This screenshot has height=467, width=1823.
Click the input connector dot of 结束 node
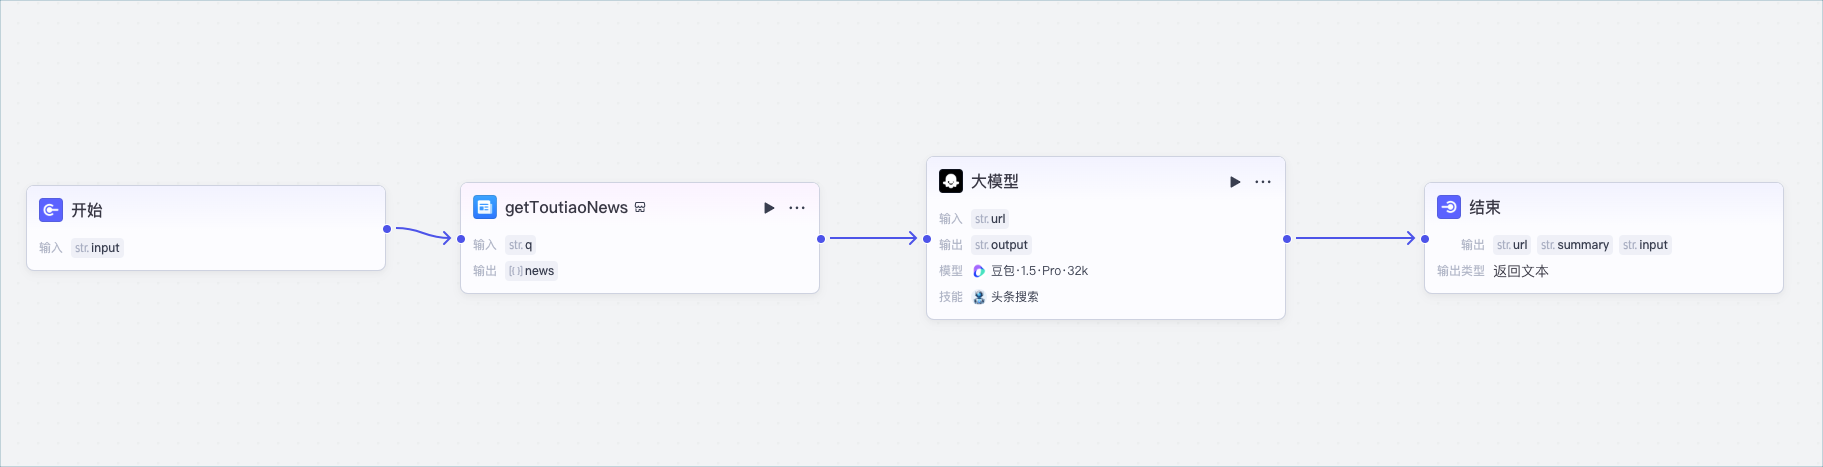click(1425, 239)
